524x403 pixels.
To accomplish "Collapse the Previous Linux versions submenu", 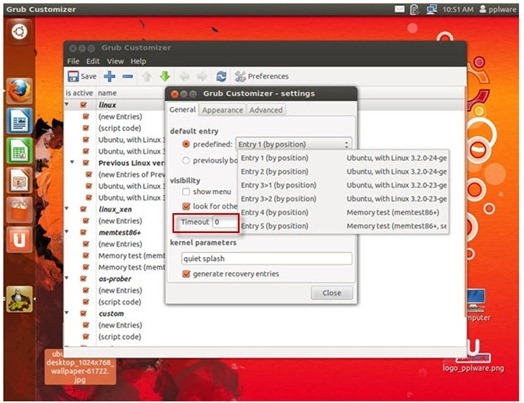I will click(x=72, y=162).
